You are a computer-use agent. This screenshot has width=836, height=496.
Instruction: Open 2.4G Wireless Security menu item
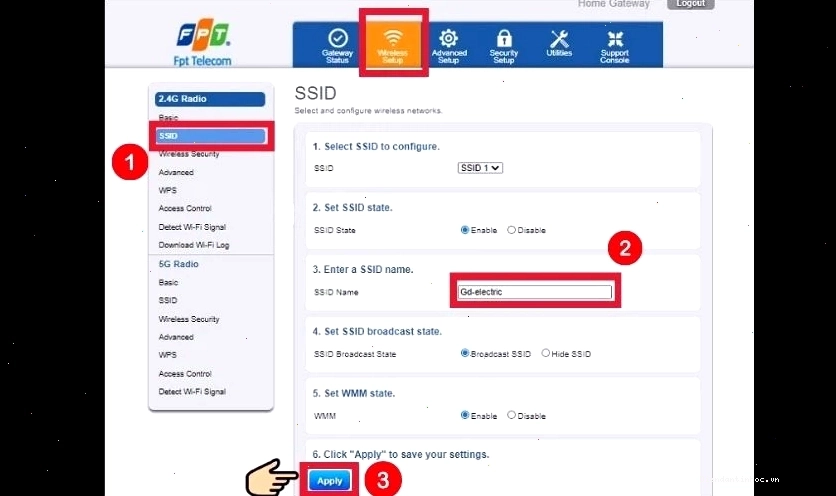189,154
